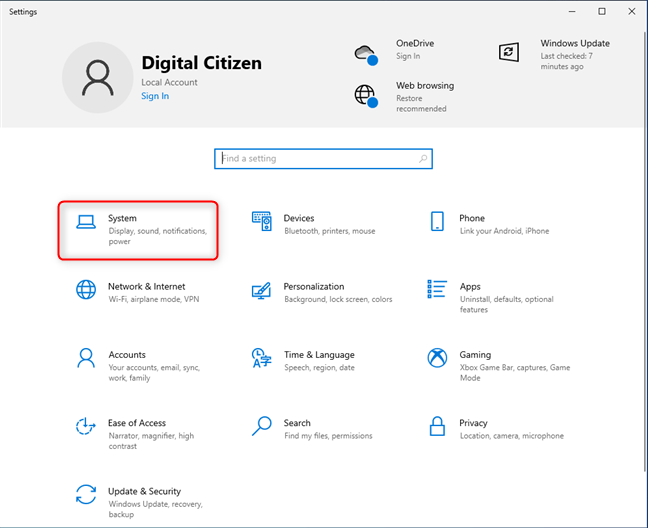Click the Apps list icon
This screenshot has height=528, width=648.
pos(437,289)
